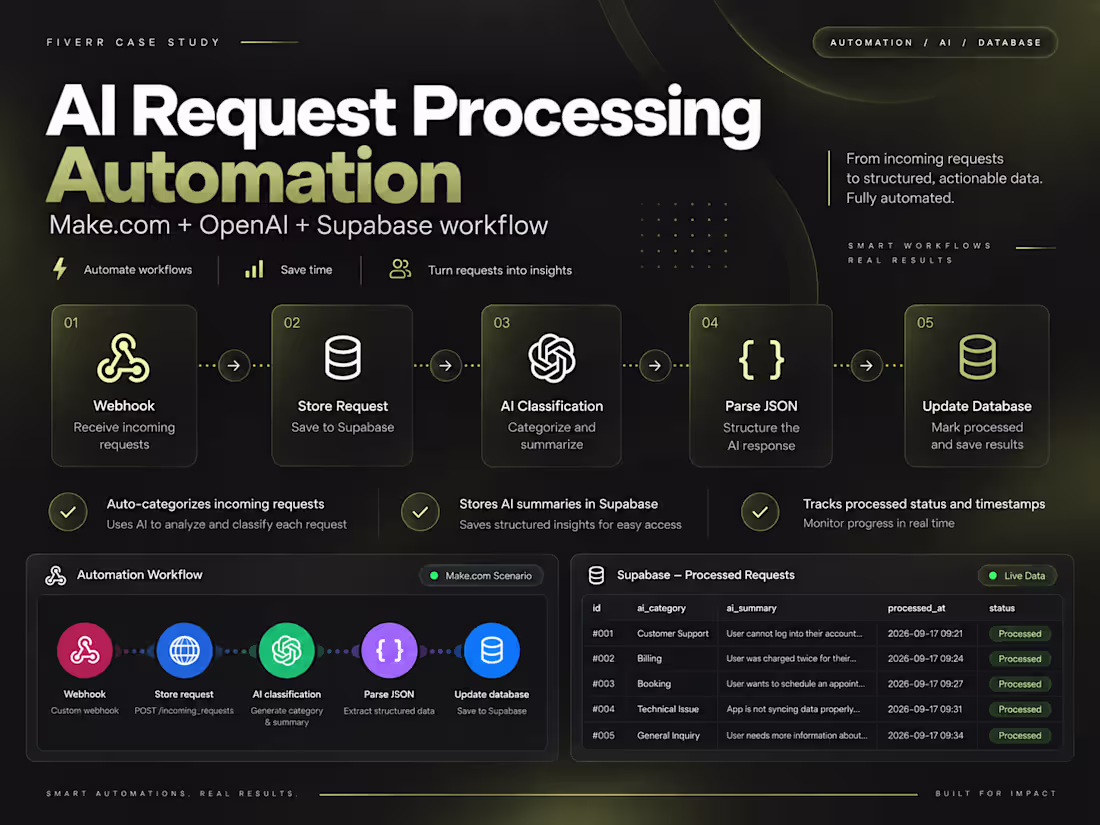The width and height of the screenshot is (1100, 825).
Task: Click the people icon beside Turn requests into insights
Action: pyautogui.click(x=400, y=269)
